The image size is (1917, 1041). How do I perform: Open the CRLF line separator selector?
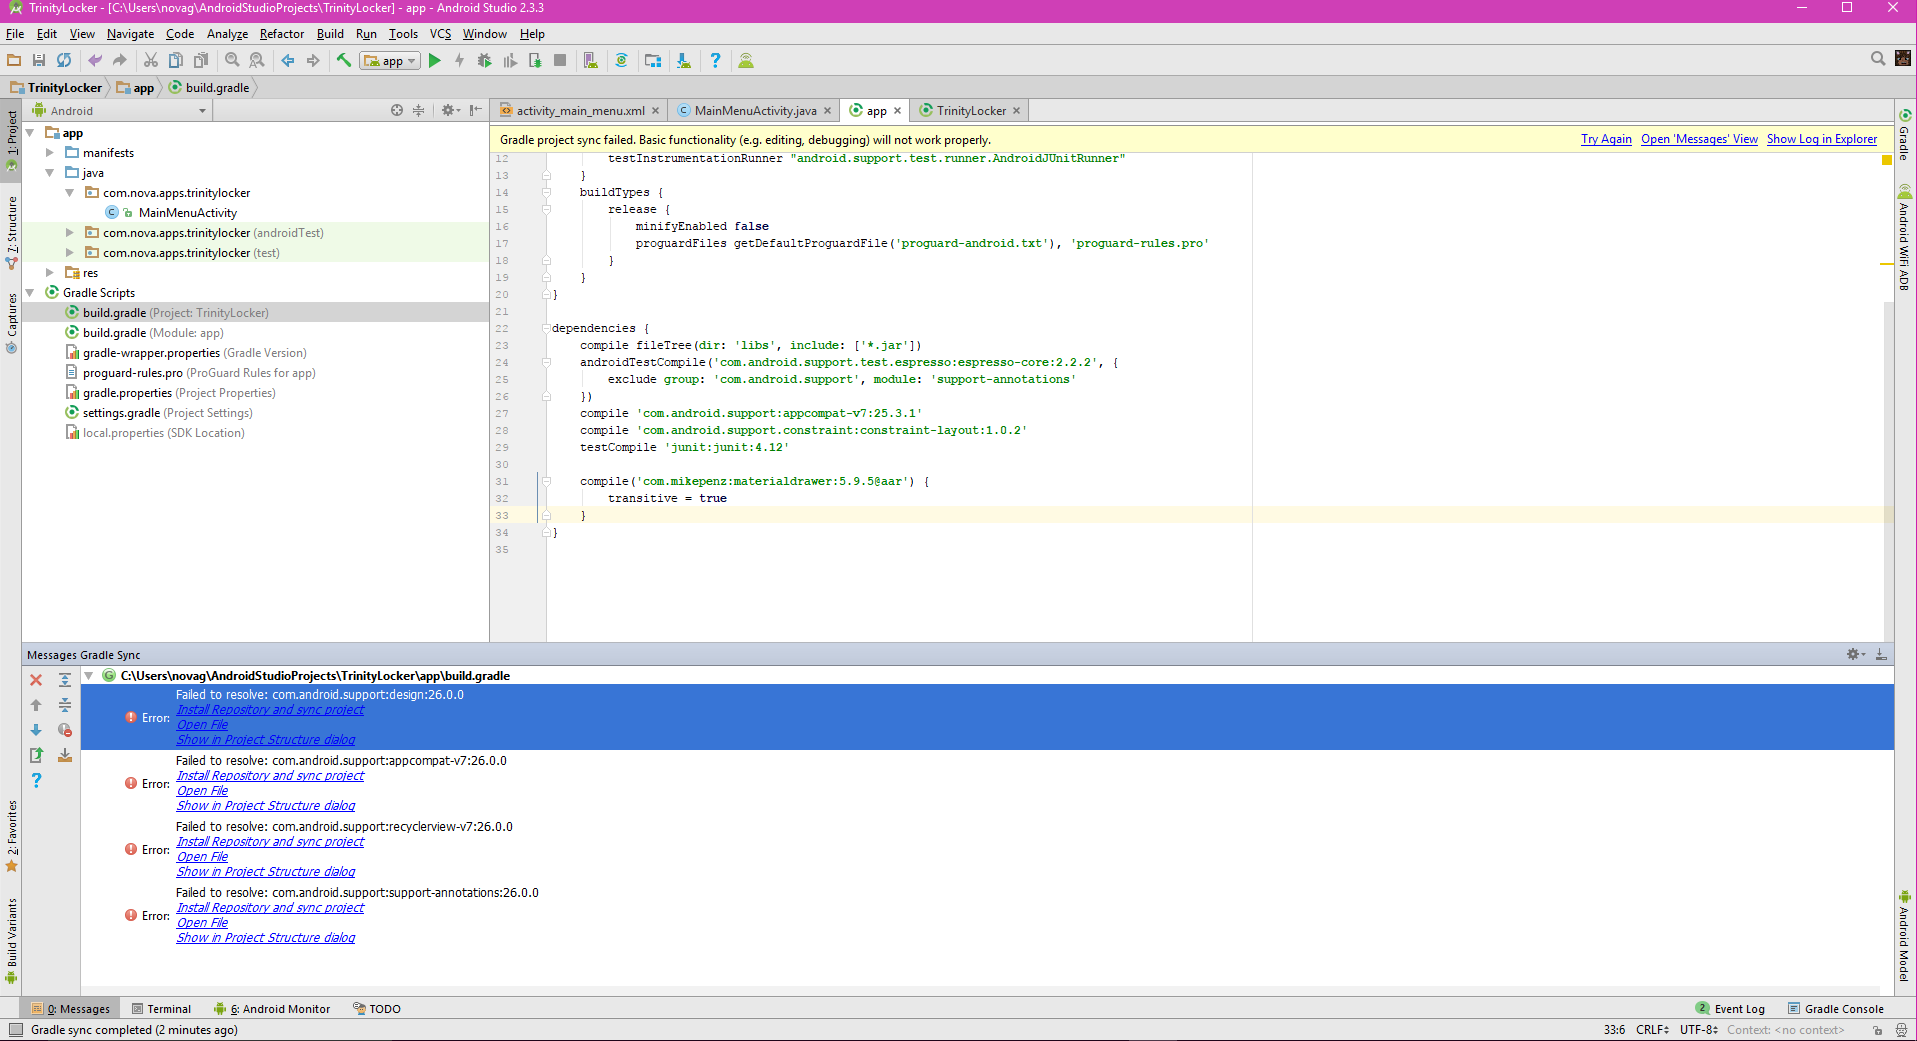1652,1030
